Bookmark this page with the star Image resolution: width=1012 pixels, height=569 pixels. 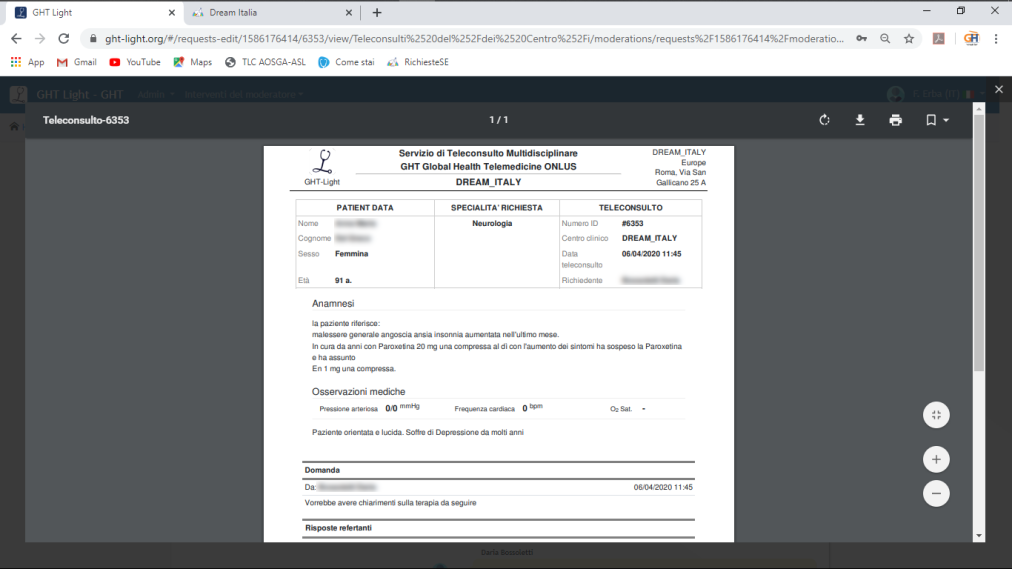[x=909, y=39]
